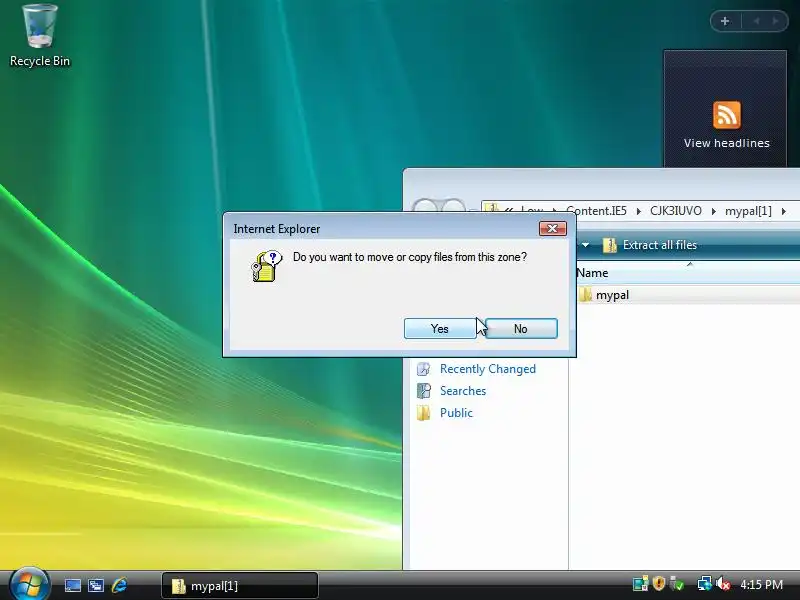Screen dimensions: 800x600
Task: Close the Internet Explorer dialog
Action: click(553, 229)
